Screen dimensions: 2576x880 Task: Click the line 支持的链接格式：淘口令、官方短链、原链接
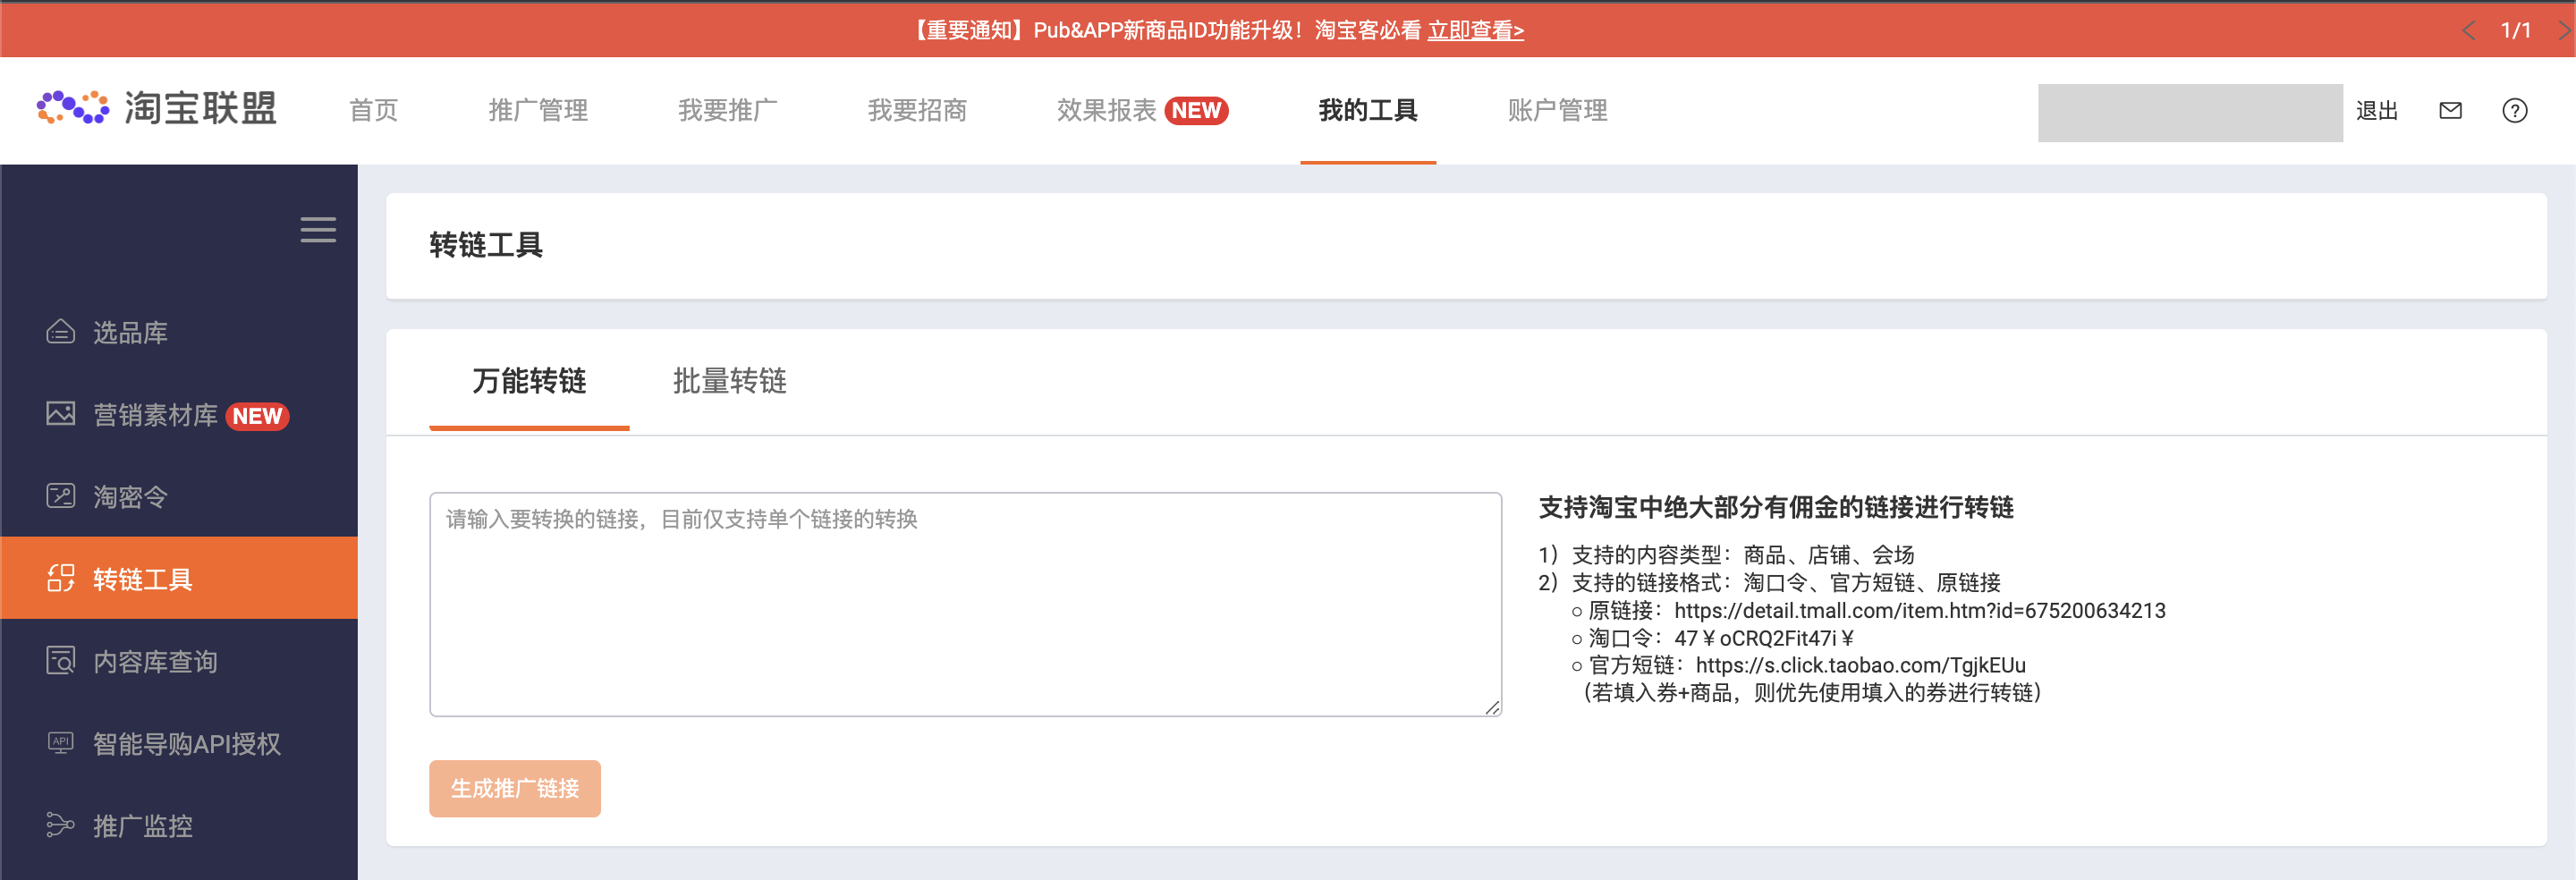1769,582
